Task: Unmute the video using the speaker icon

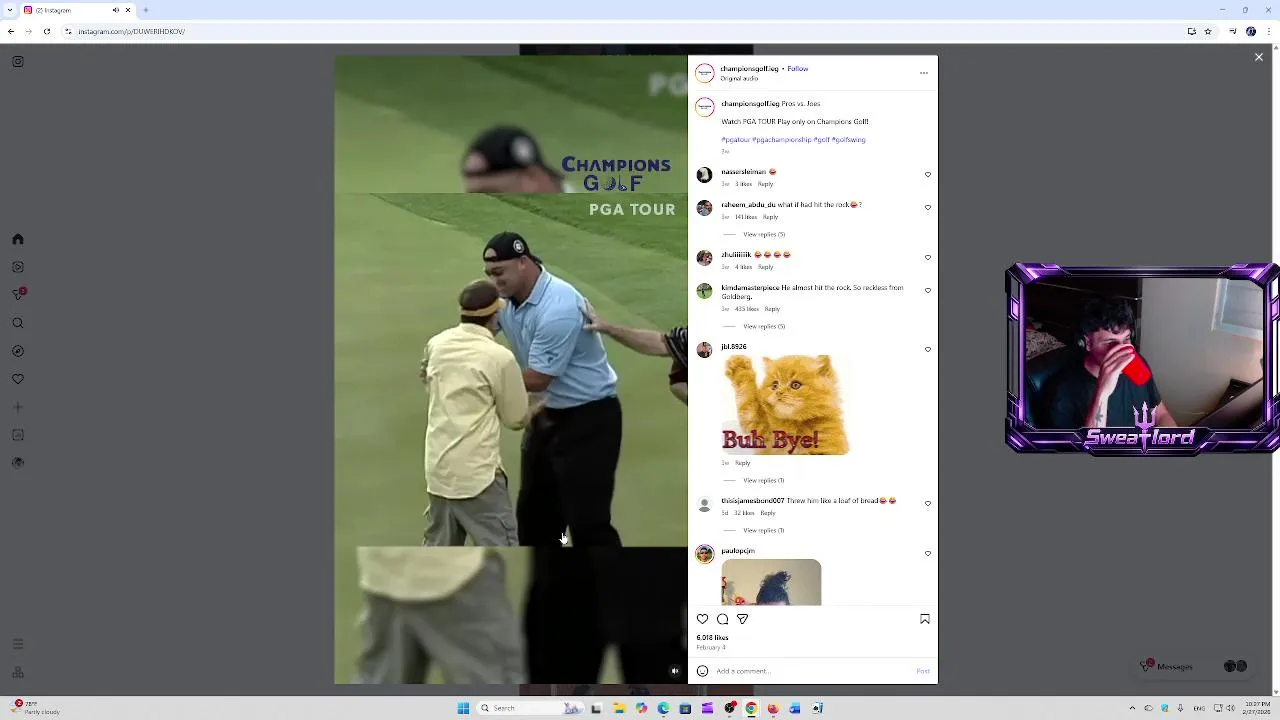Action: click(675, 672)
